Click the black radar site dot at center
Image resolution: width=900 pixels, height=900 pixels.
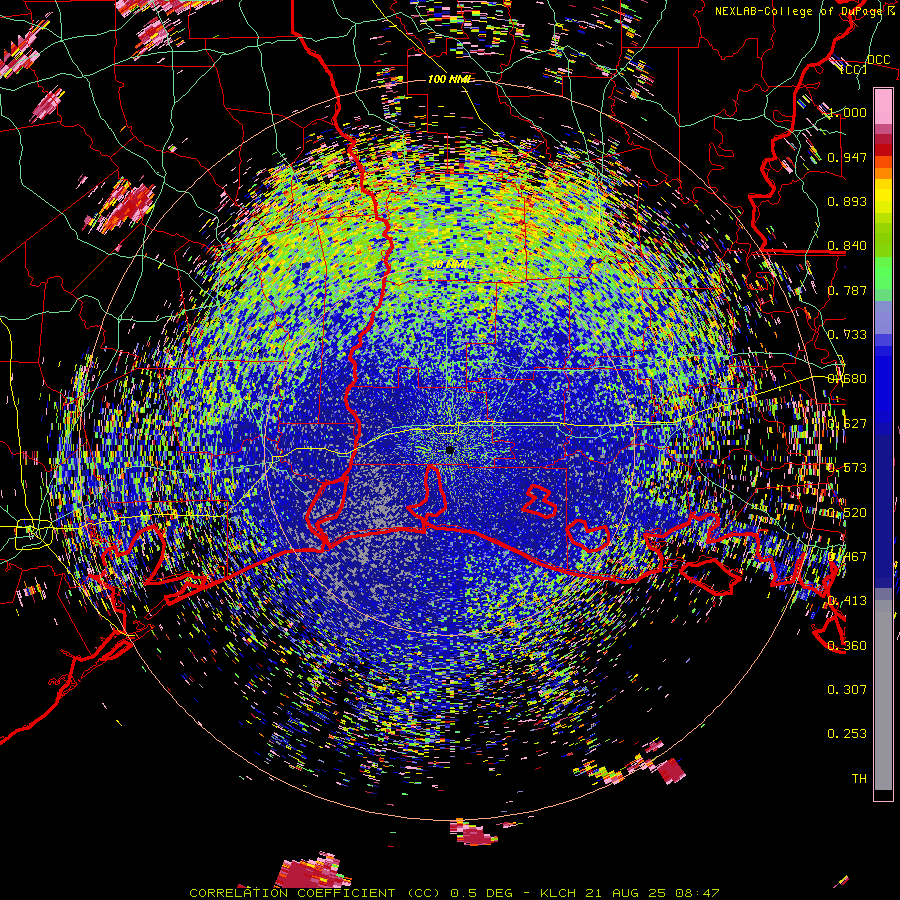[x=450, y=450]
